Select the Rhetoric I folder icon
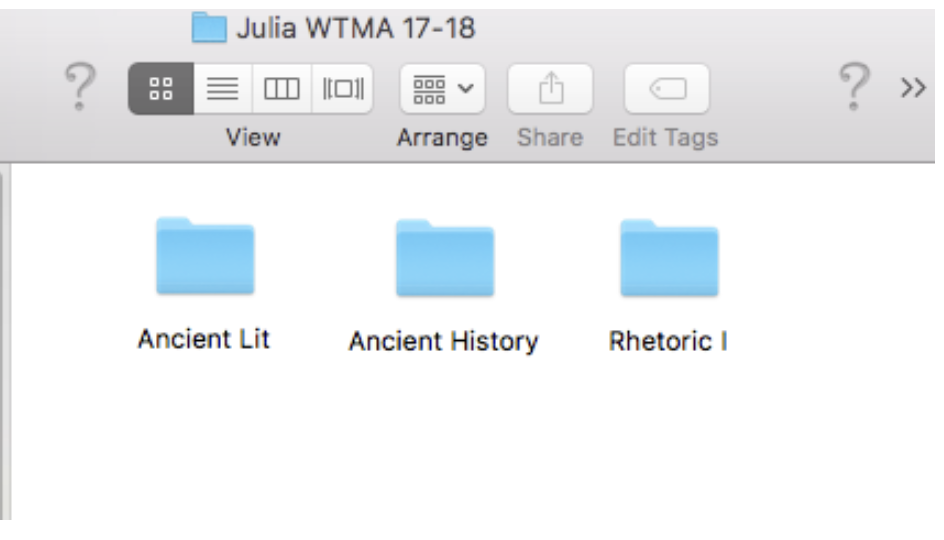Screen dimensions: 944x540 tap(669, 258)
